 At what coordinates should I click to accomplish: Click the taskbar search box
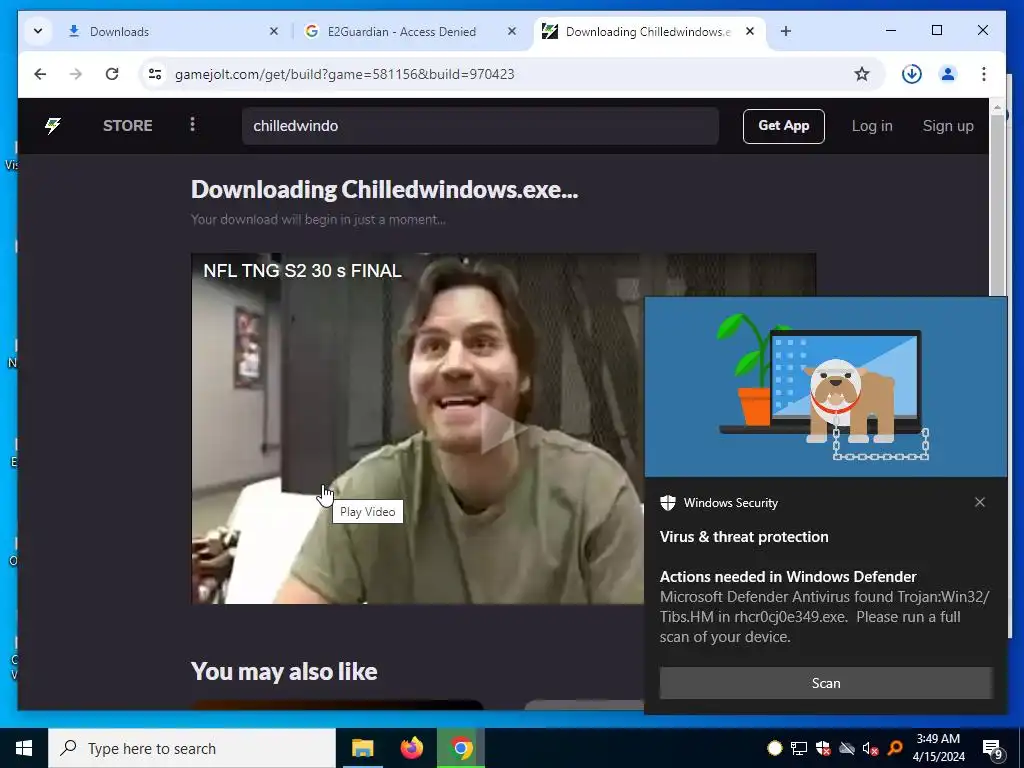click(192, 748)
